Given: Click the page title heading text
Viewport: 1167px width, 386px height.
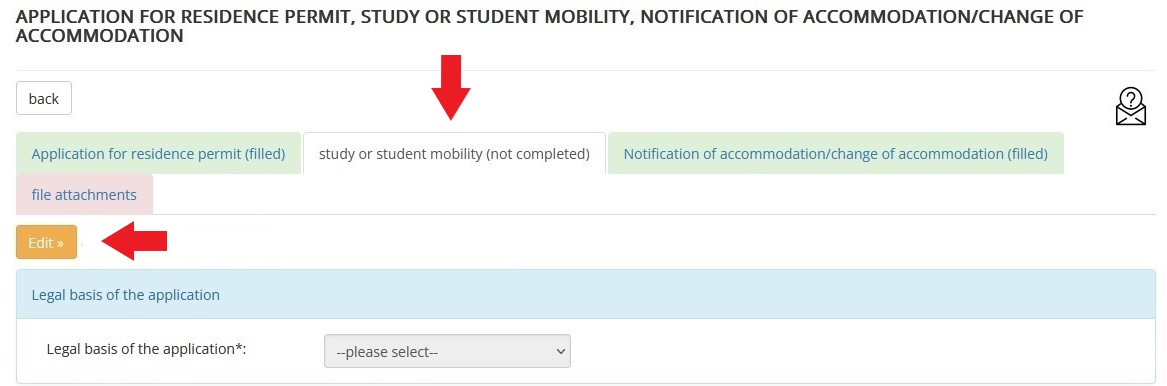Looking at the screenshot, I should [x=549, y=26].
